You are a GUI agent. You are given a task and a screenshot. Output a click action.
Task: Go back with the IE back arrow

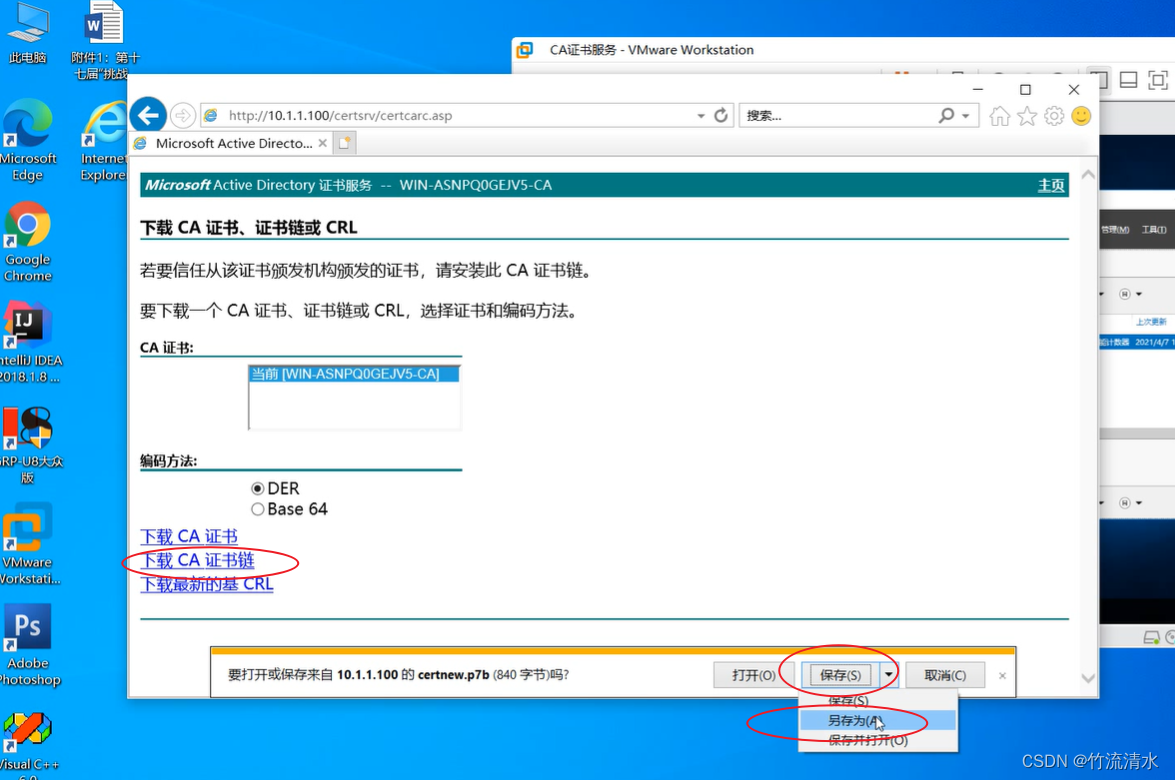(x=148, y=115)
